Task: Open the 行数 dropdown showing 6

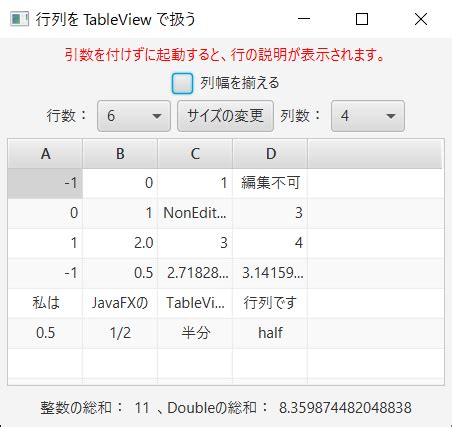Action: [x=134, y=116]
